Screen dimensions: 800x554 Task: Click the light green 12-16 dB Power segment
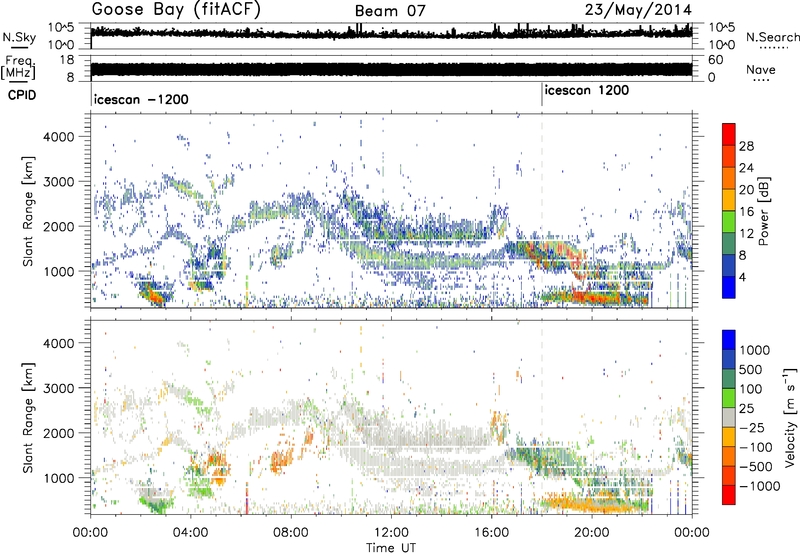729,222
